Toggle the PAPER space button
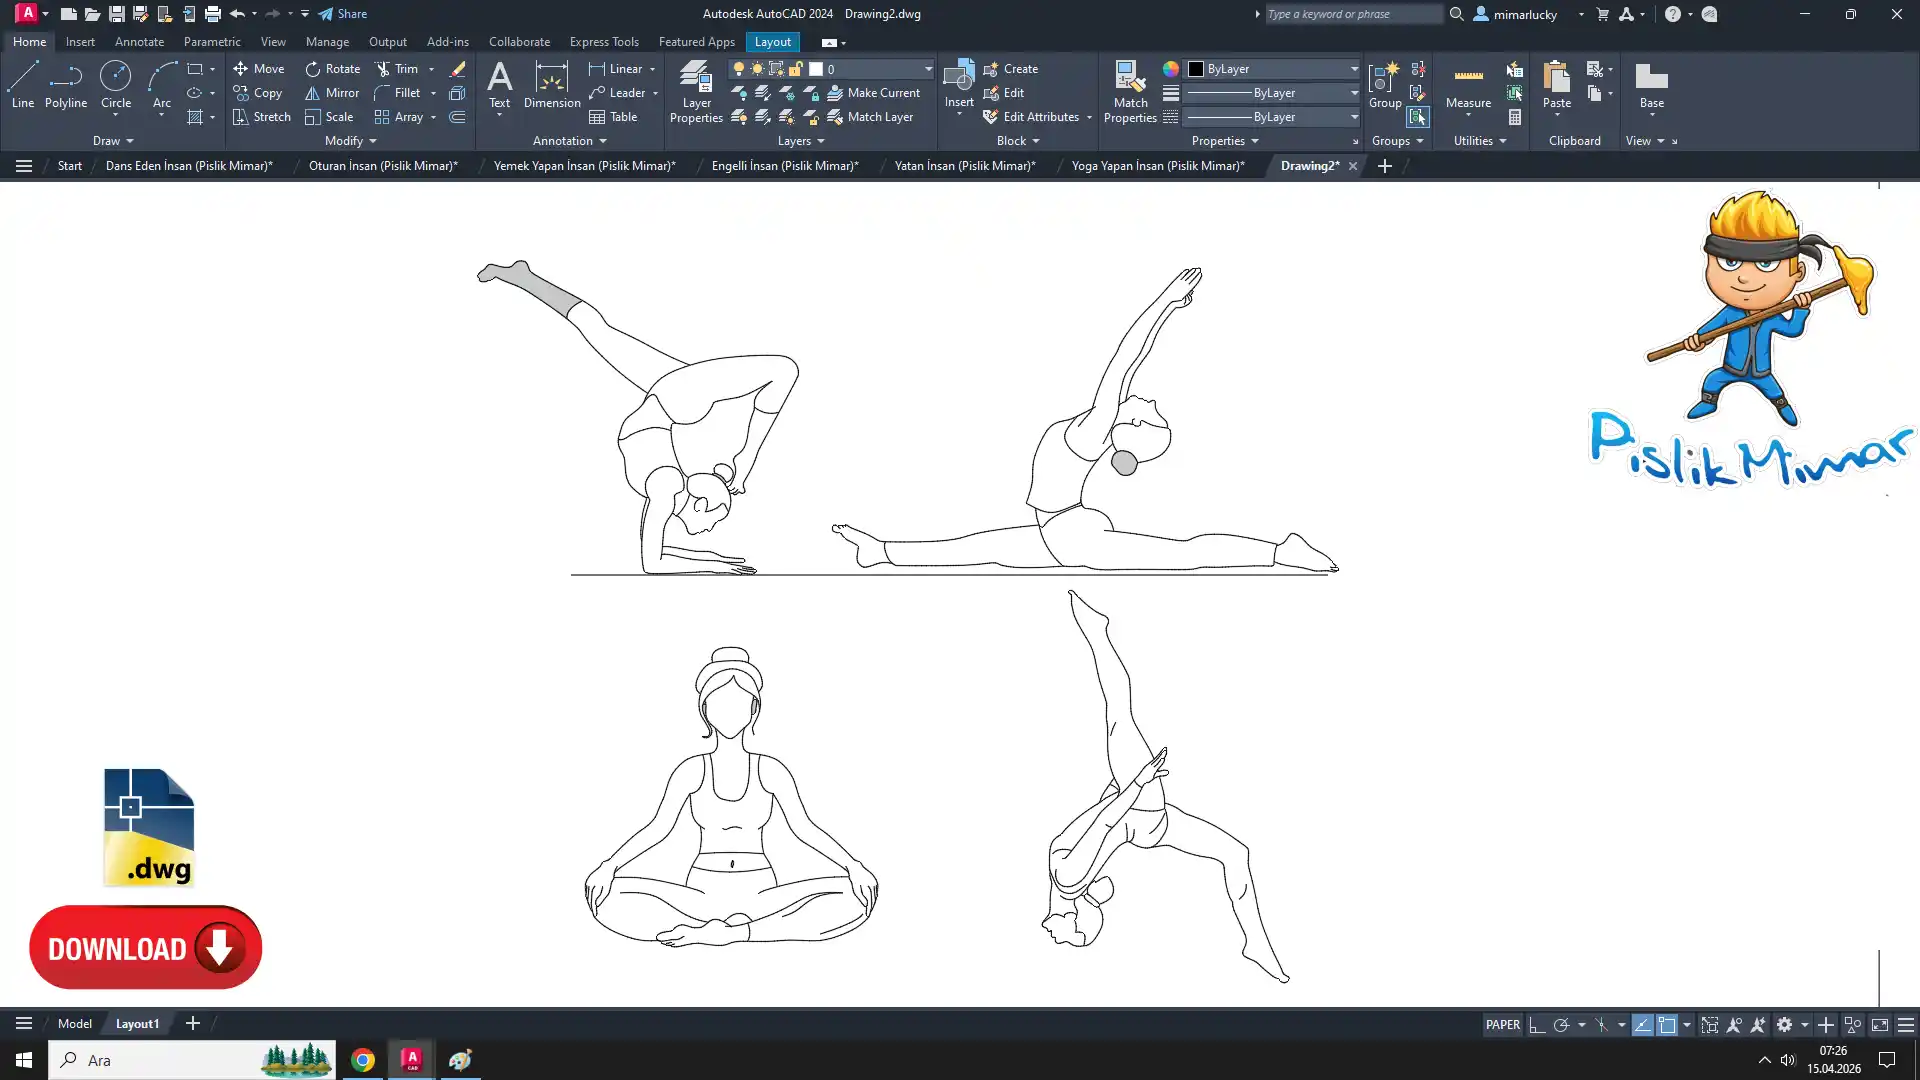 pos(1502,1024)
